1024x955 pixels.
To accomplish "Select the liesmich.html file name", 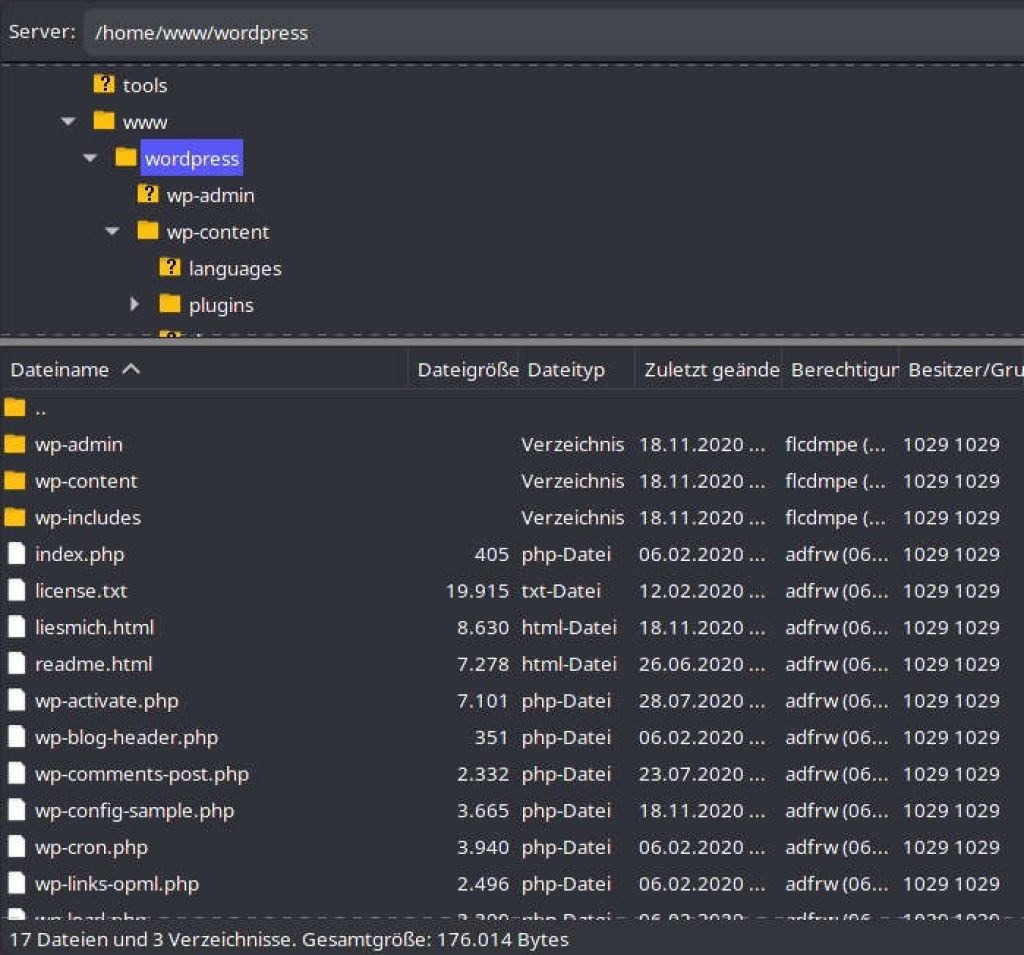I will (95, 628).
